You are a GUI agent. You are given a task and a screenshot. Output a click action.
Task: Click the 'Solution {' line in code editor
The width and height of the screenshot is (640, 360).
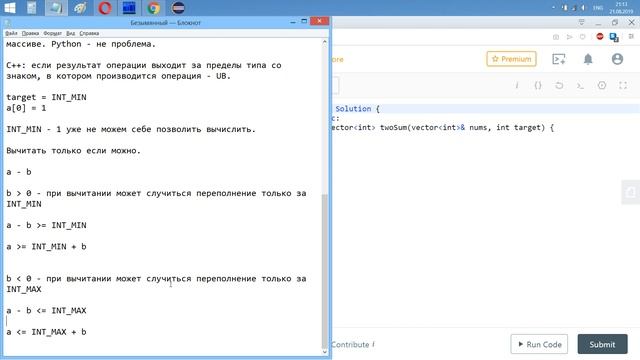(x=357, y=109)
